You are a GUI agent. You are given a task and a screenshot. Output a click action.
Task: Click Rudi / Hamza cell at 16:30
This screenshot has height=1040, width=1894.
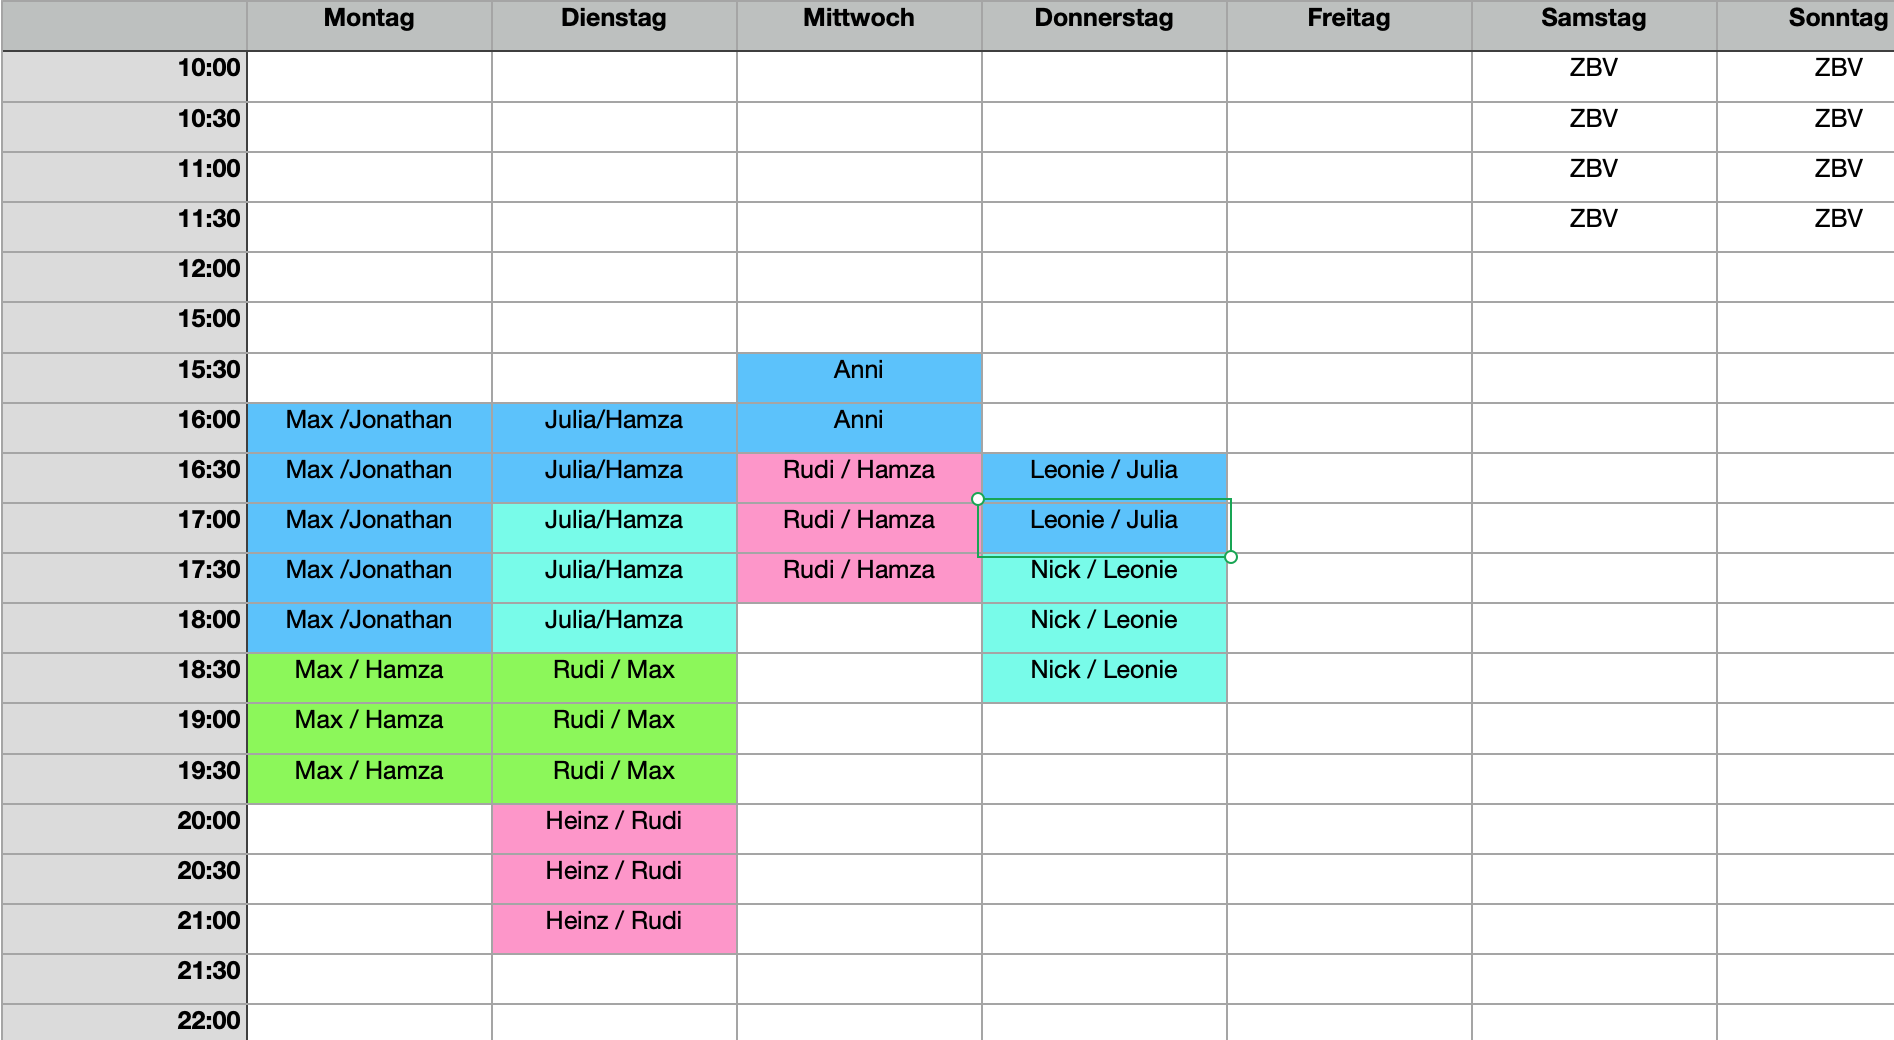point(859,478)
